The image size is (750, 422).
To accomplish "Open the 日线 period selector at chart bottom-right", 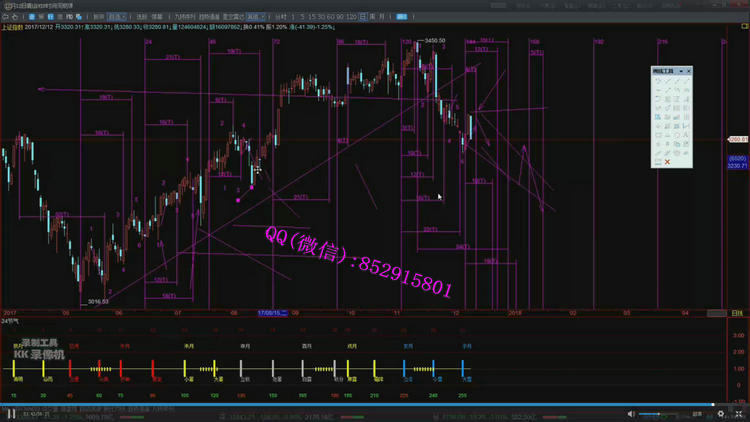I will [x=737, y=313].
